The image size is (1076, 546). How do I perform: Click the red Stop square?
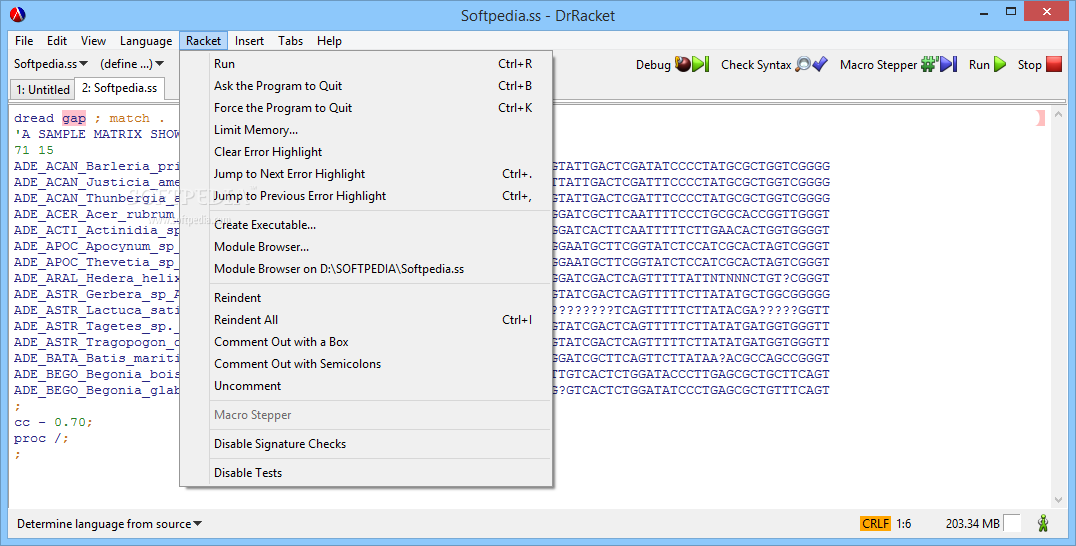tap(1053, 64)
